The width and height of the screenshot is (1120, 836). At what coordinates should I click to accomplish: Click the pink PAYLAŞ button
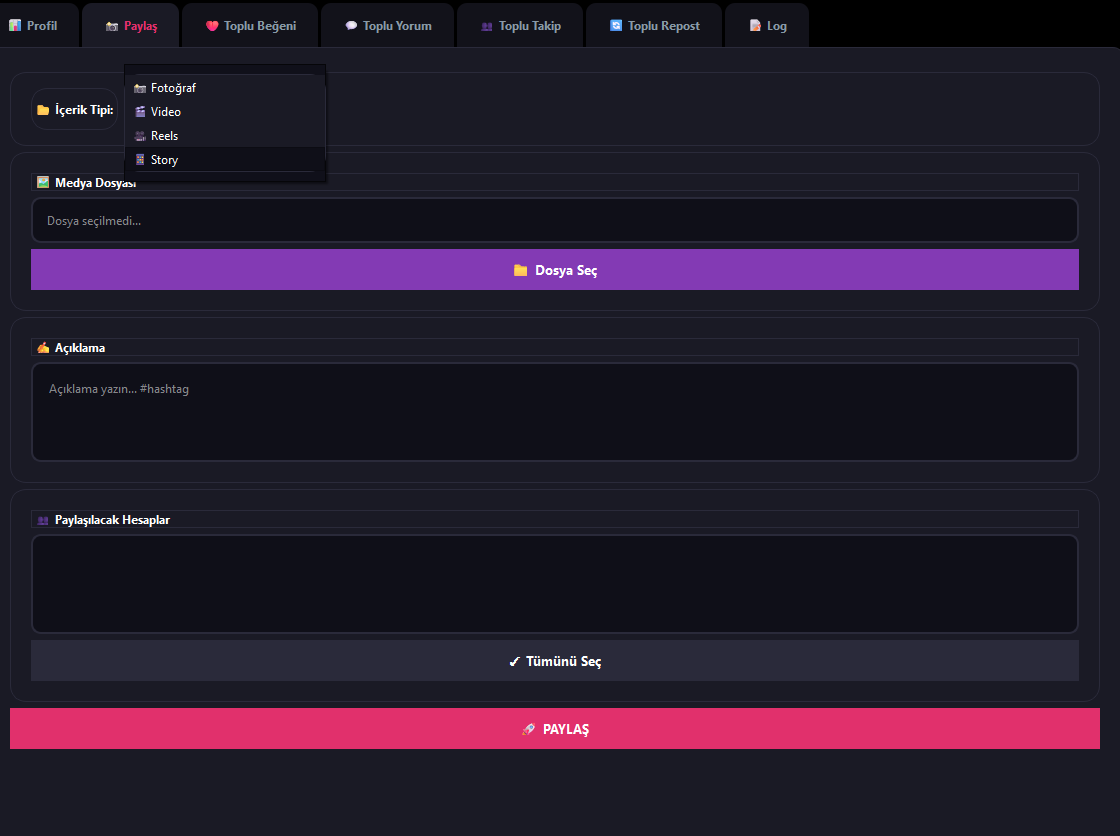555,729
